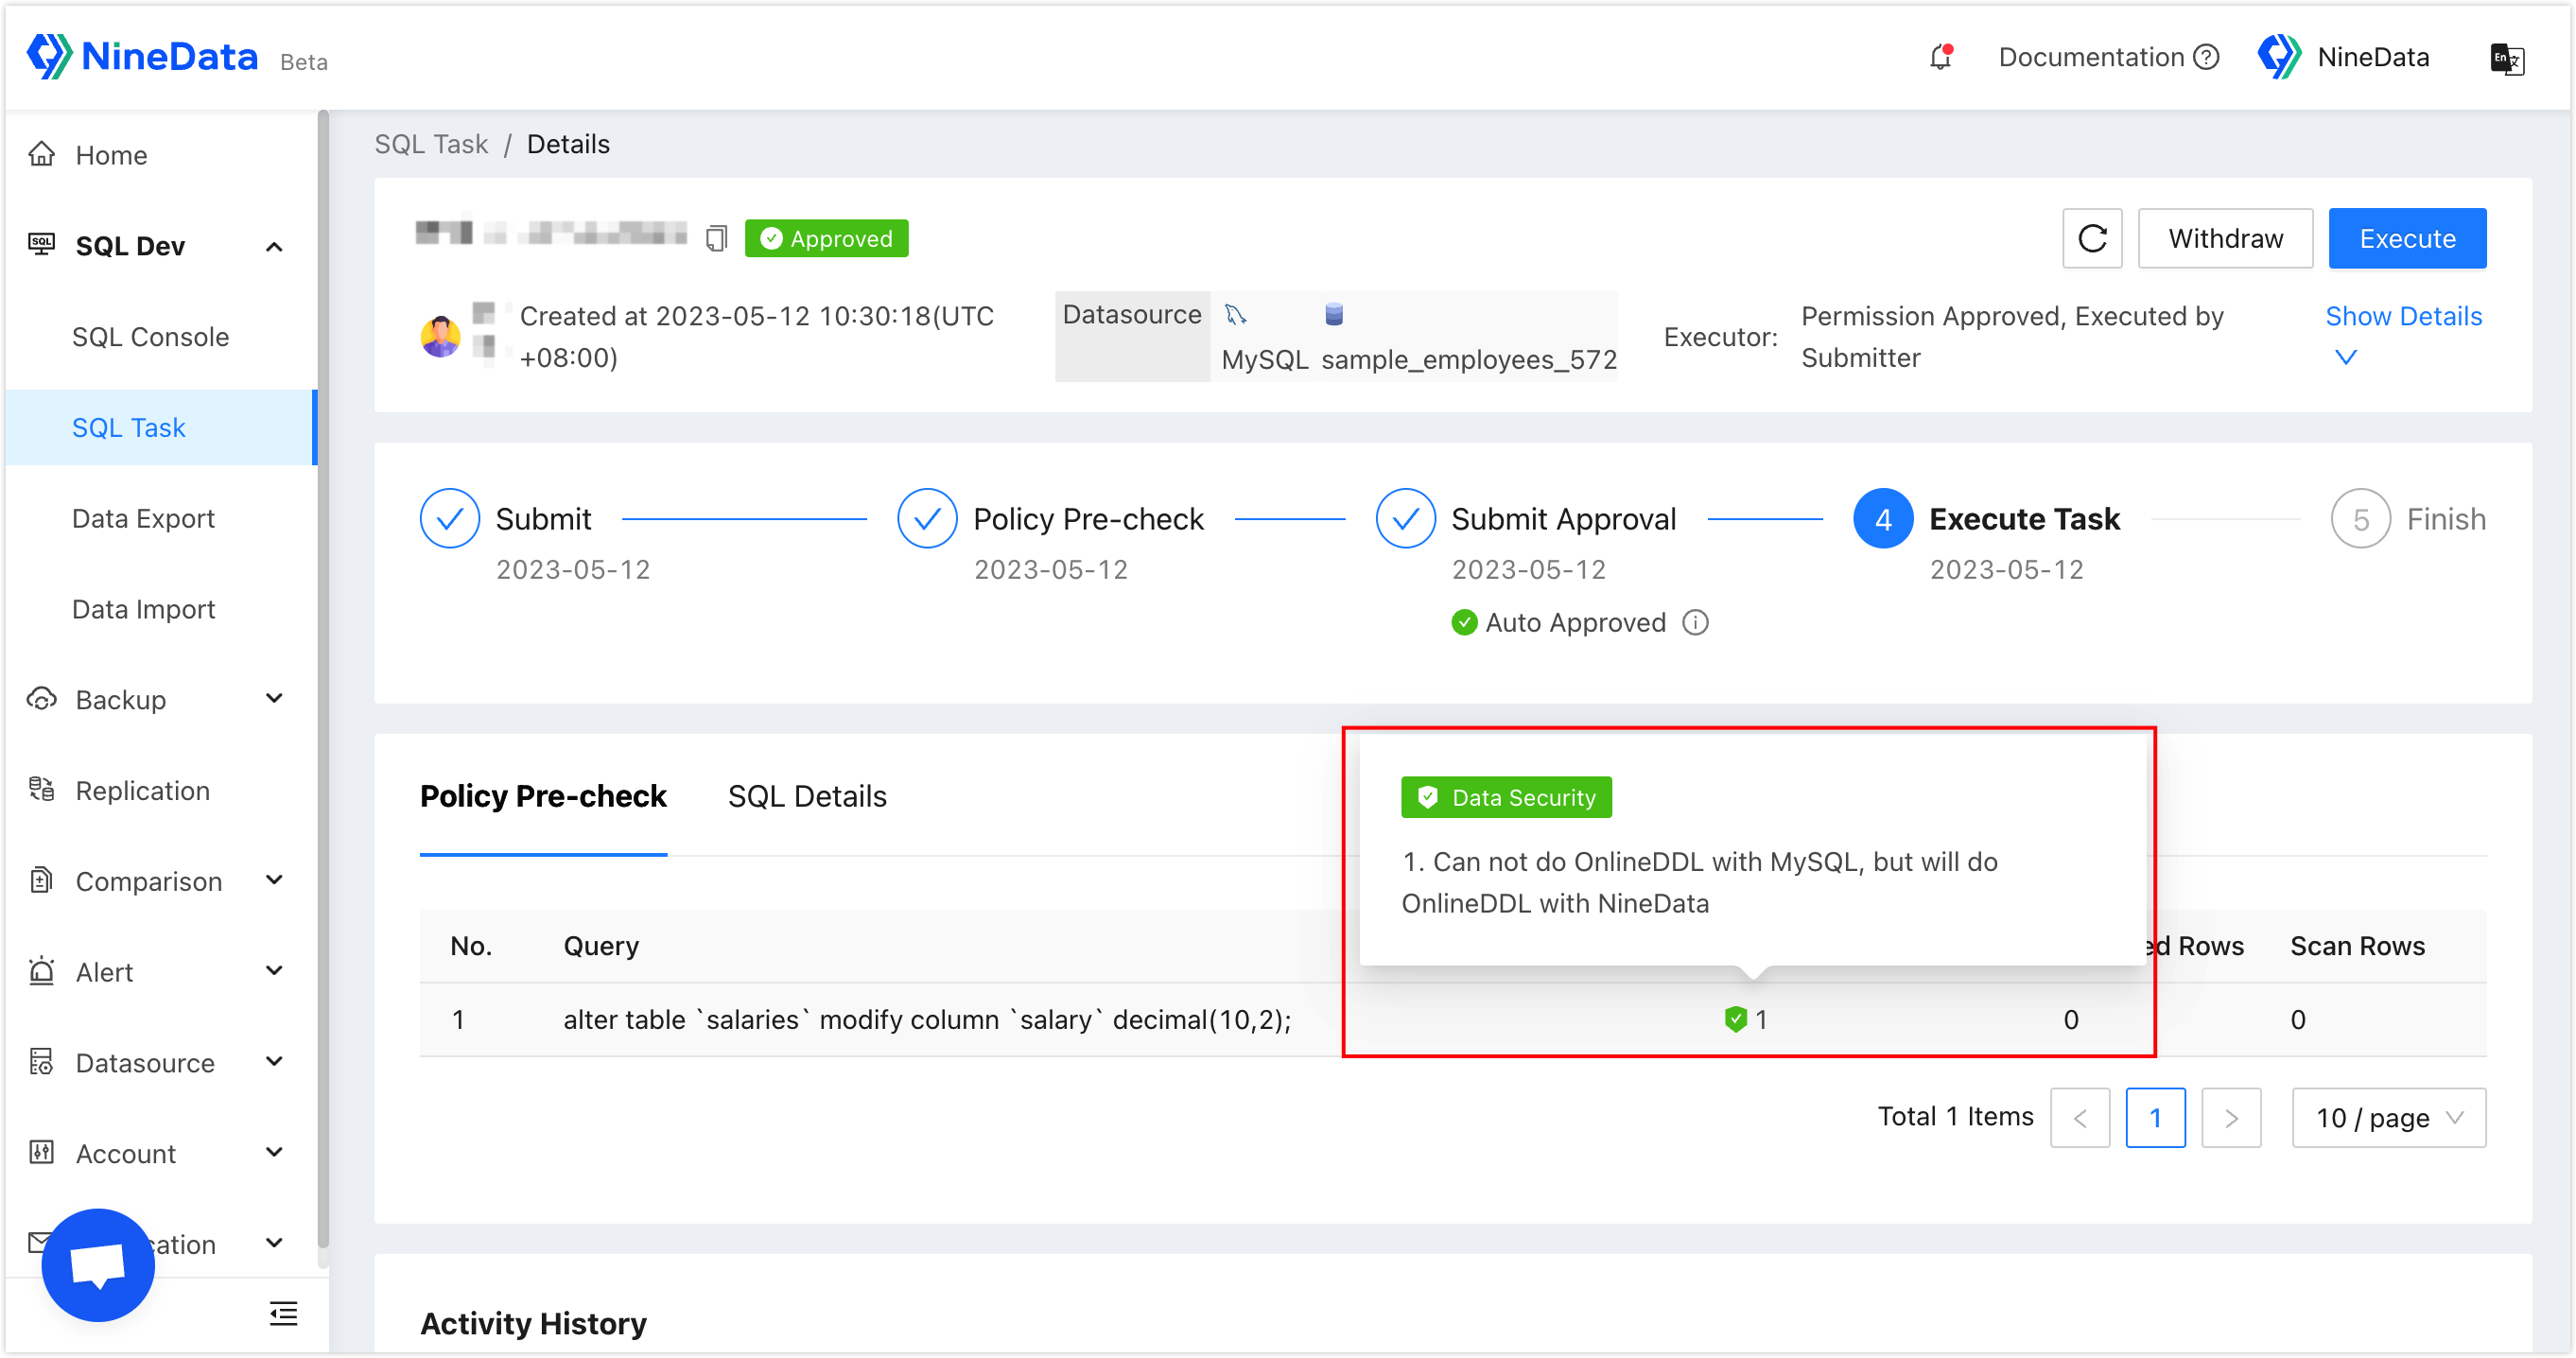Expand the Account menu

click(x=274, y=1153)
